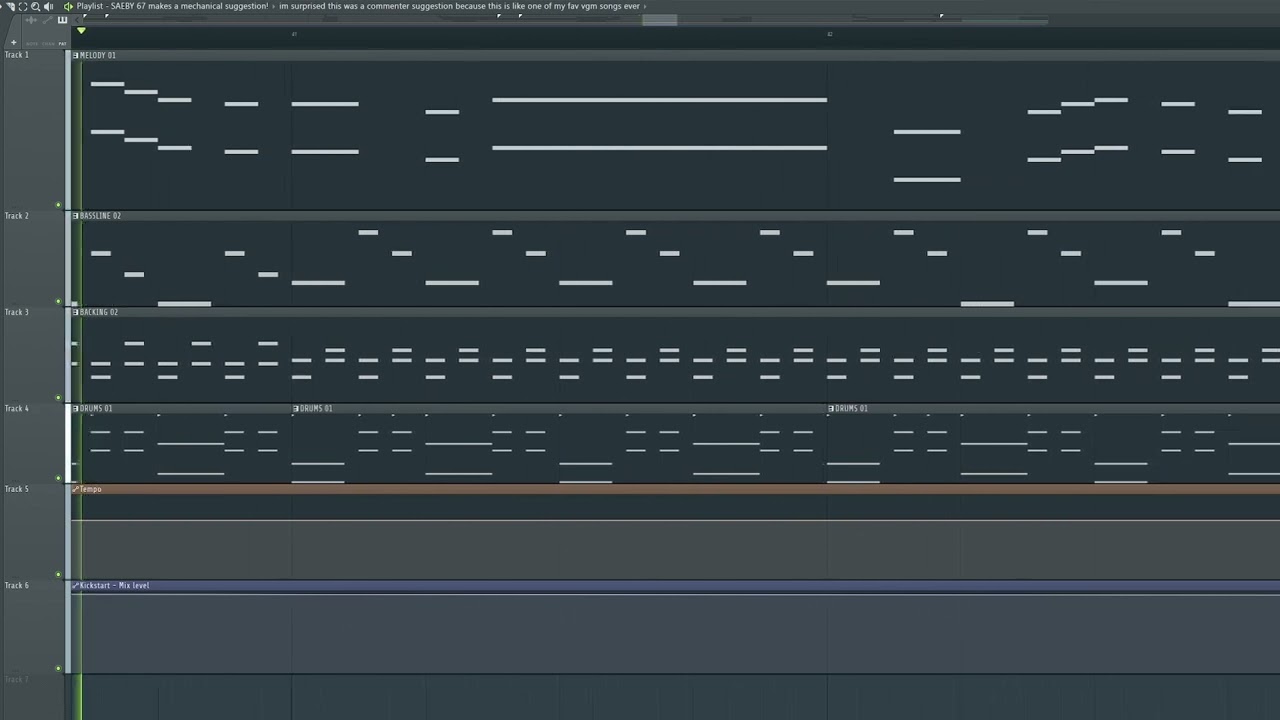Select the automation clip line icon
Viewport: 1280px width, 720px height.
pyautogui.click(x=47, y=20)
